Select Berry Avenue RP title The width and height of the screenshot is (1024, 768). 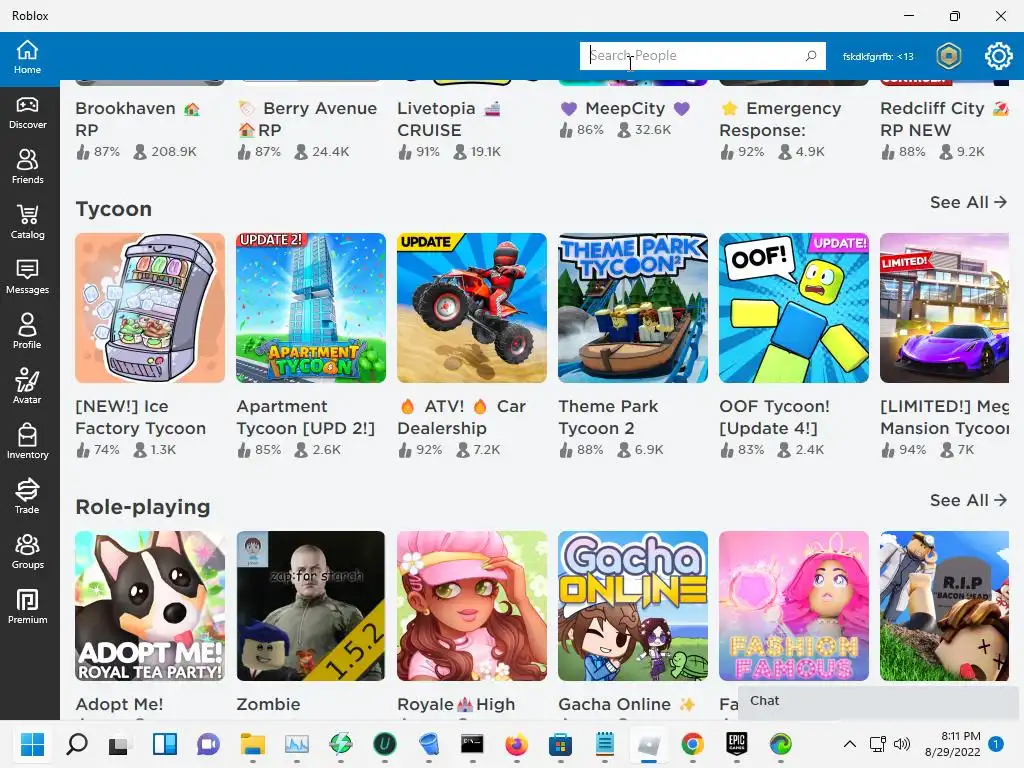[307, 119]
